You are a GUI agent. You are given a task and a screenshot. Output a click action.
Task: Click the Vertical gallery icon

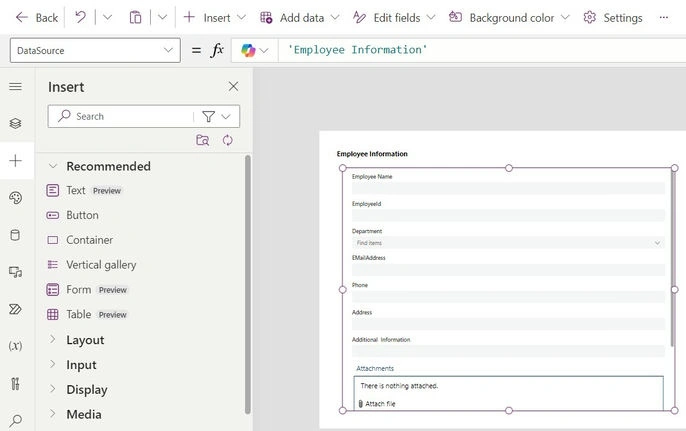[x=52, y=265]
